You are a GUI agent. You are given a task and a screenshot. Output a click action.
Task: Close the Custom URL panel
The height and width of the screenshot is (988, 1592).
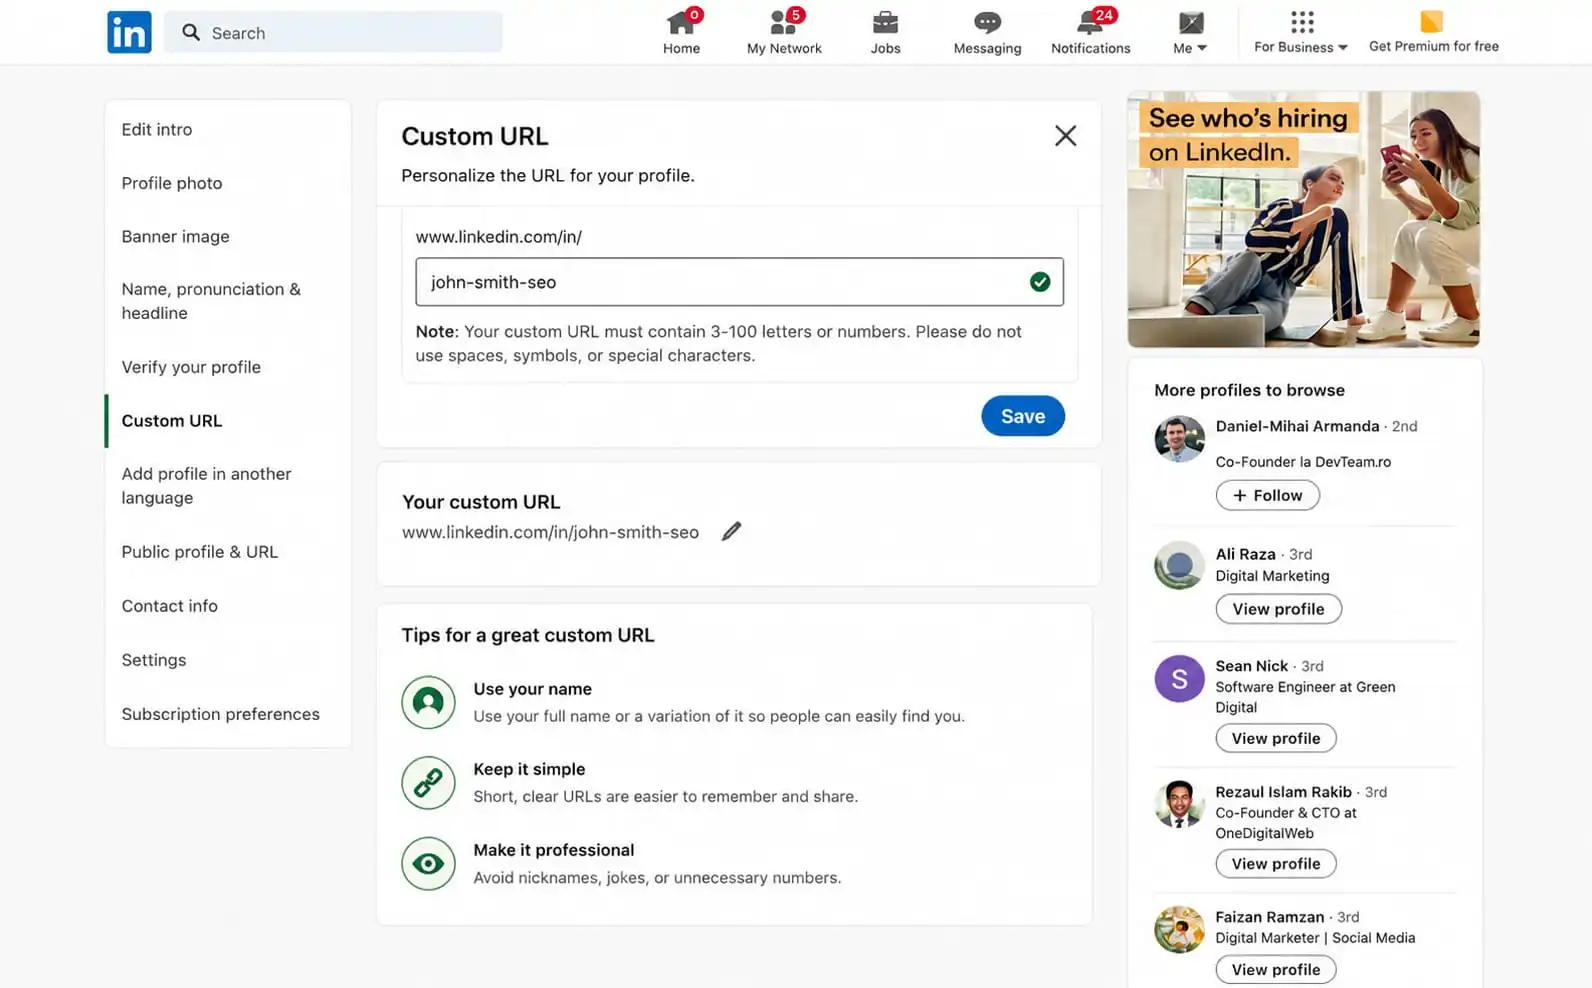pyautogui.click(x=1065, y=136)
